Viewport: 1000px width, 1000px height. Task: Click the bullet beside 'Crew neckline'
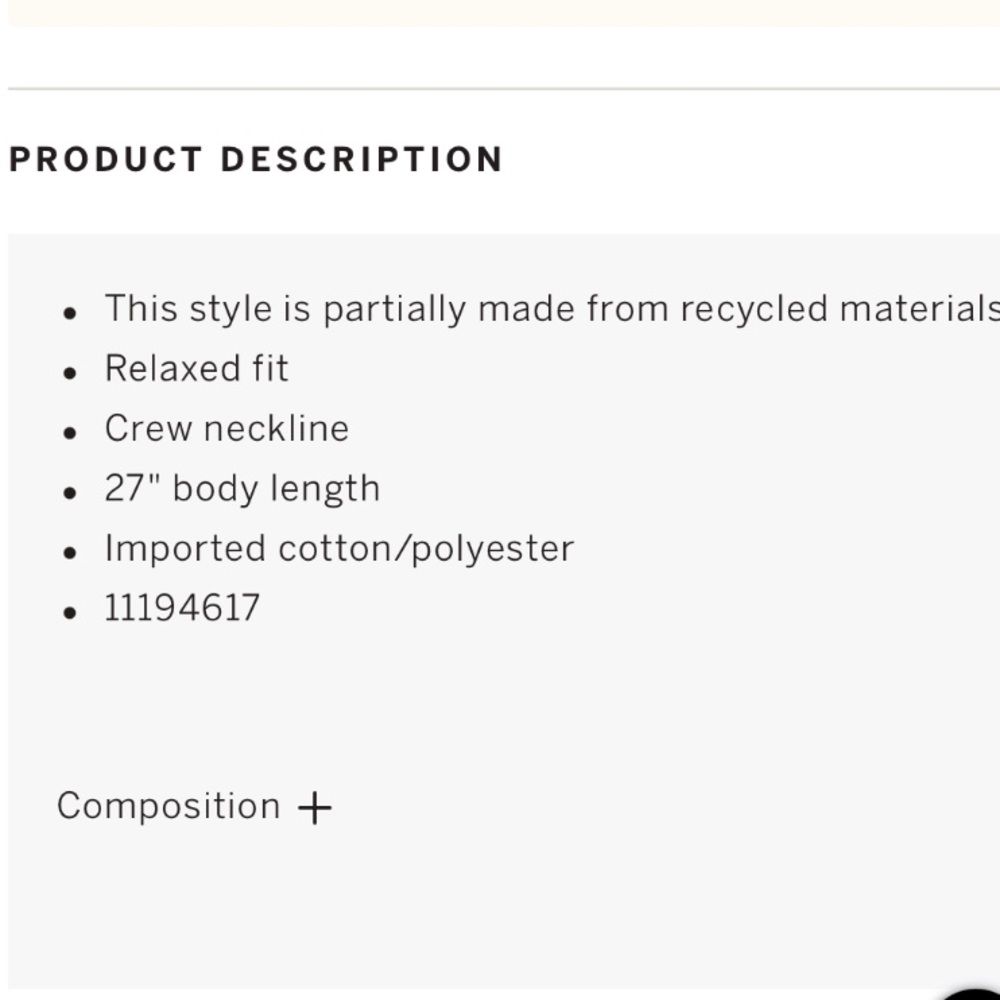point(70,433)
